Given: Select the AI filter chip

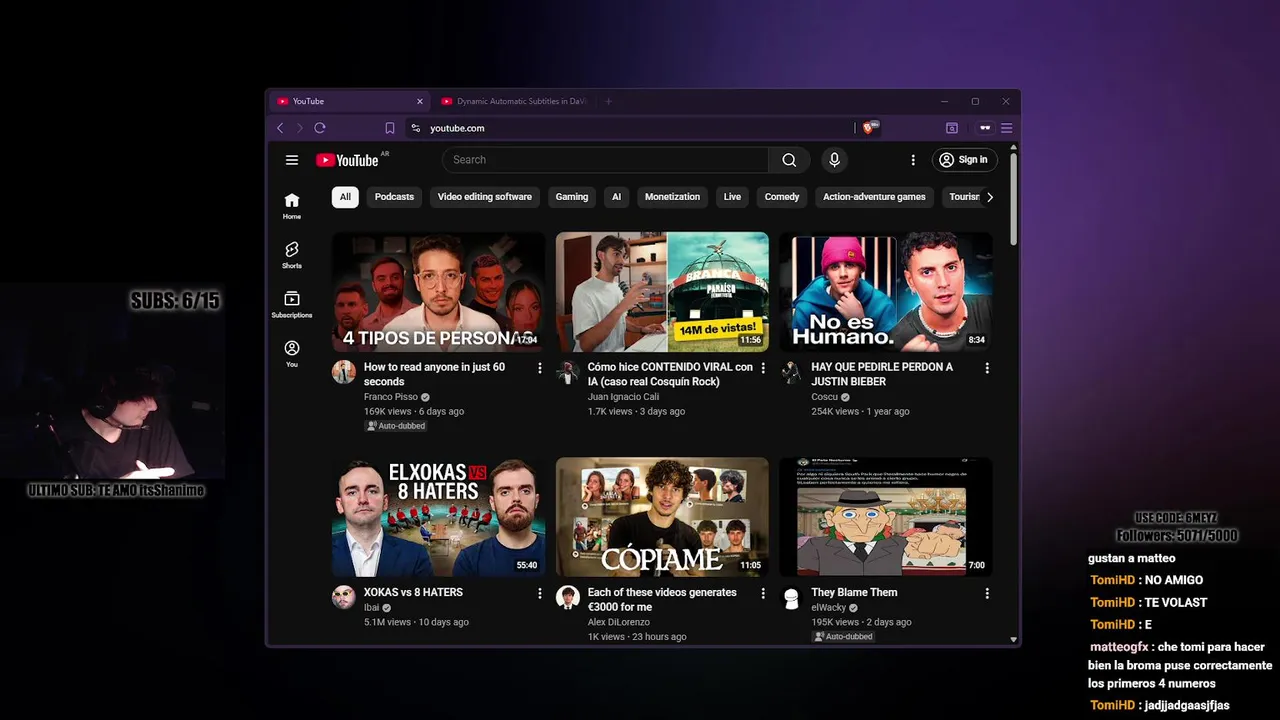Looking at the screenshot, I should pyautogui.click(x=616, y=197).
